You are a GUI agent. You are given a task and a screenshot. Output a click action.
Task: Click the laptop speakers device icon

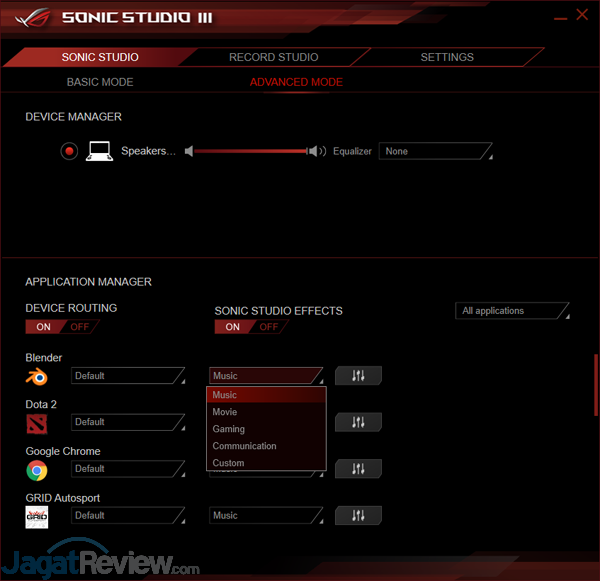[x=99, y=151]
